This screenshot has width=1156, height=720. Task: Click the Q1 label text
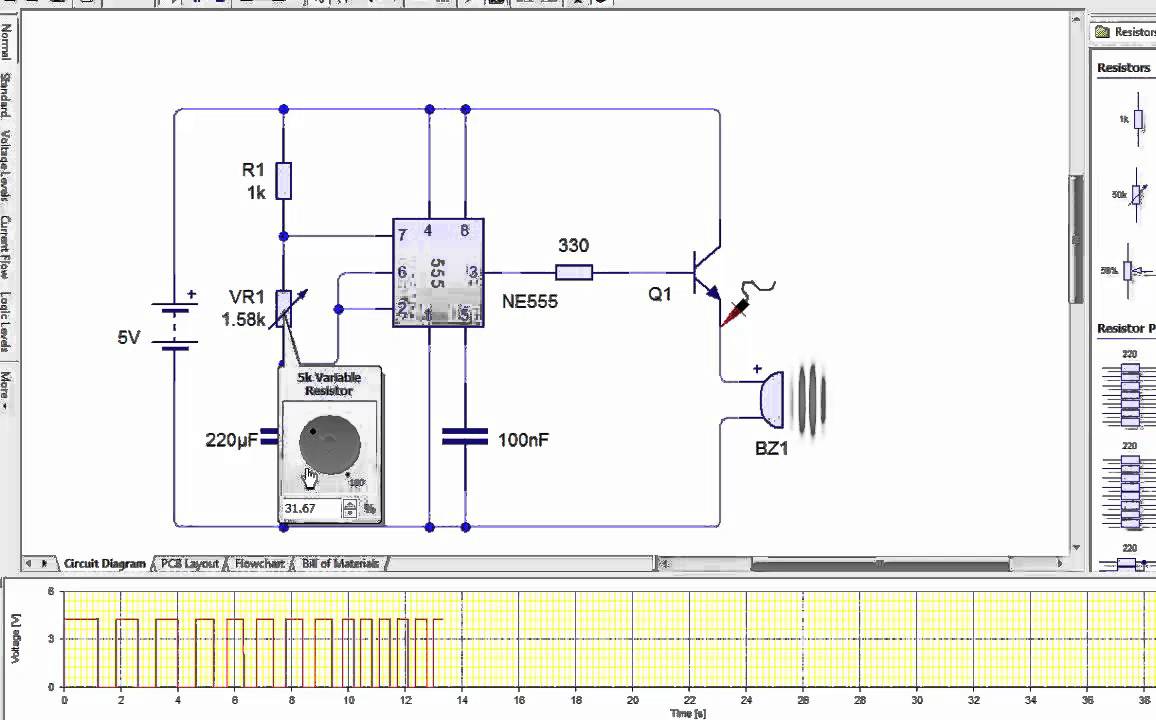tap(660, 294)
